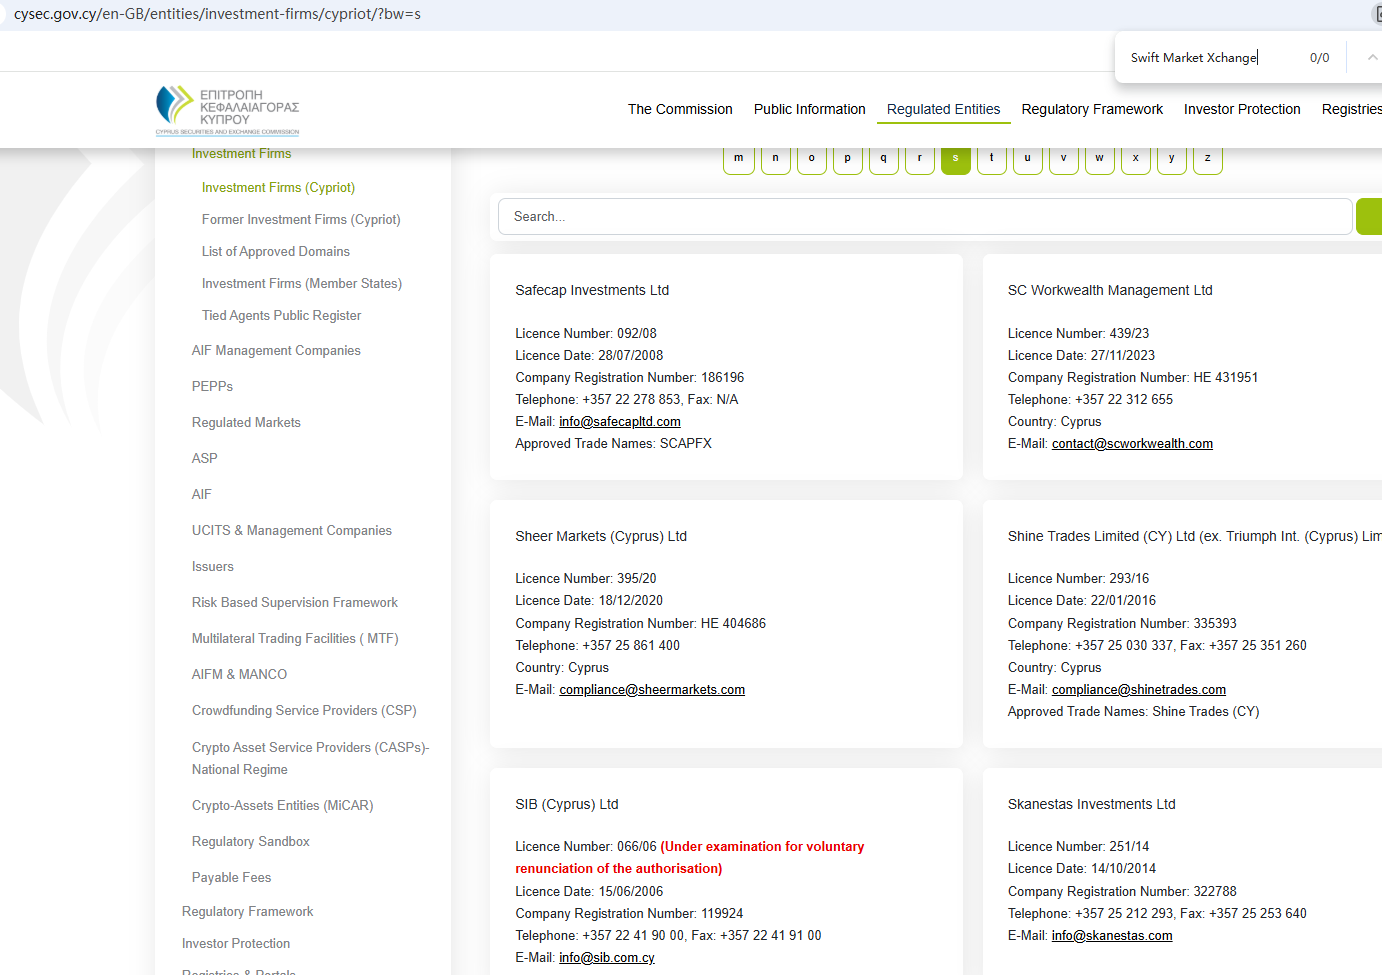Open Crowdfunding Service Providers (CSP) section
1382x975 pixels.
[304, 710]
